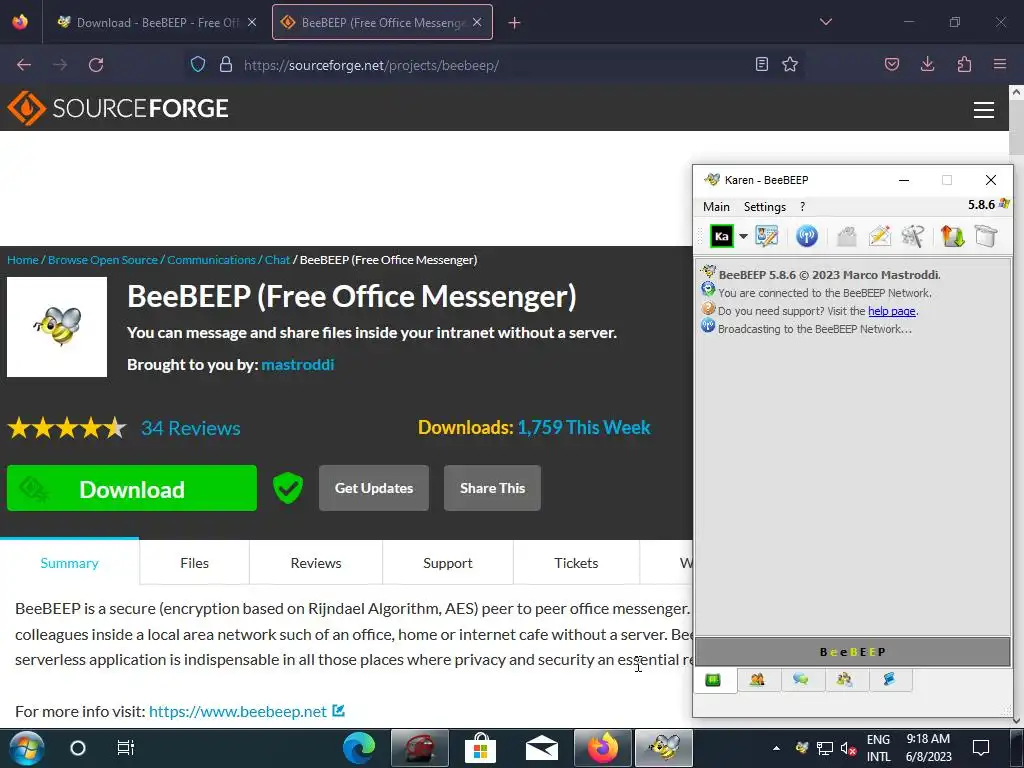The height and width of the screenshot is (768, 1024).
Task: Click the Windows Start button
Action: coord(26,748)
